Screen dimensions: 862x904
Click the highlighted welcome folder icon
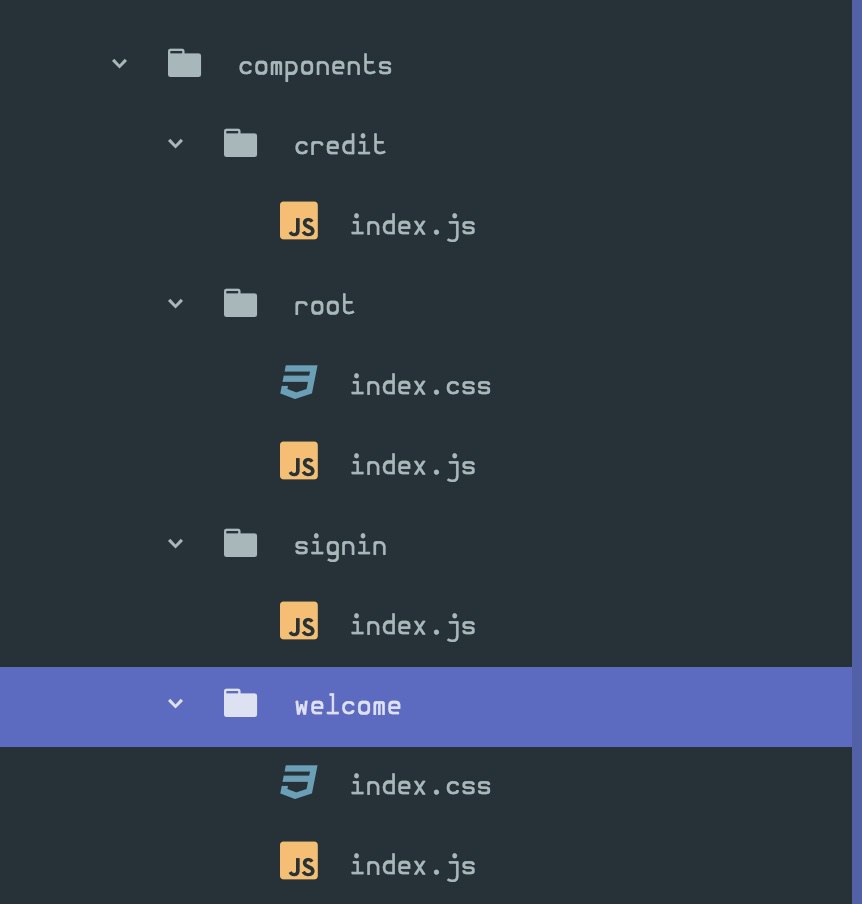click(240, 705)
